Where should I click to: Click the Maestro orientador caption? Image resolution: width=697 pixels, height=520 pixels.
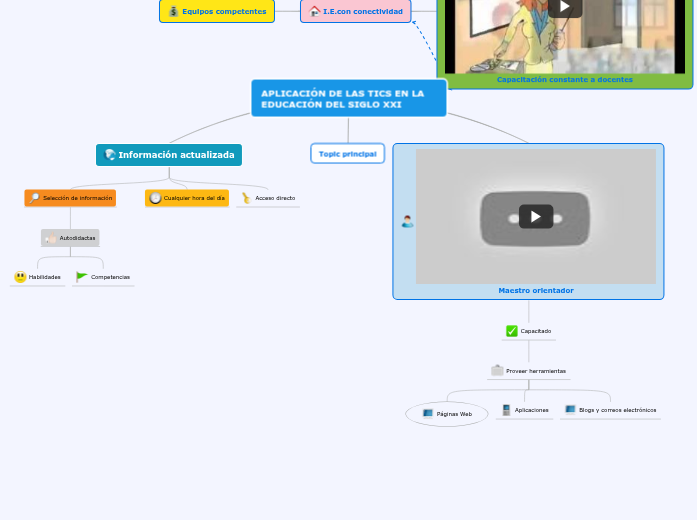pyautogui.click(x=536, y=290)
